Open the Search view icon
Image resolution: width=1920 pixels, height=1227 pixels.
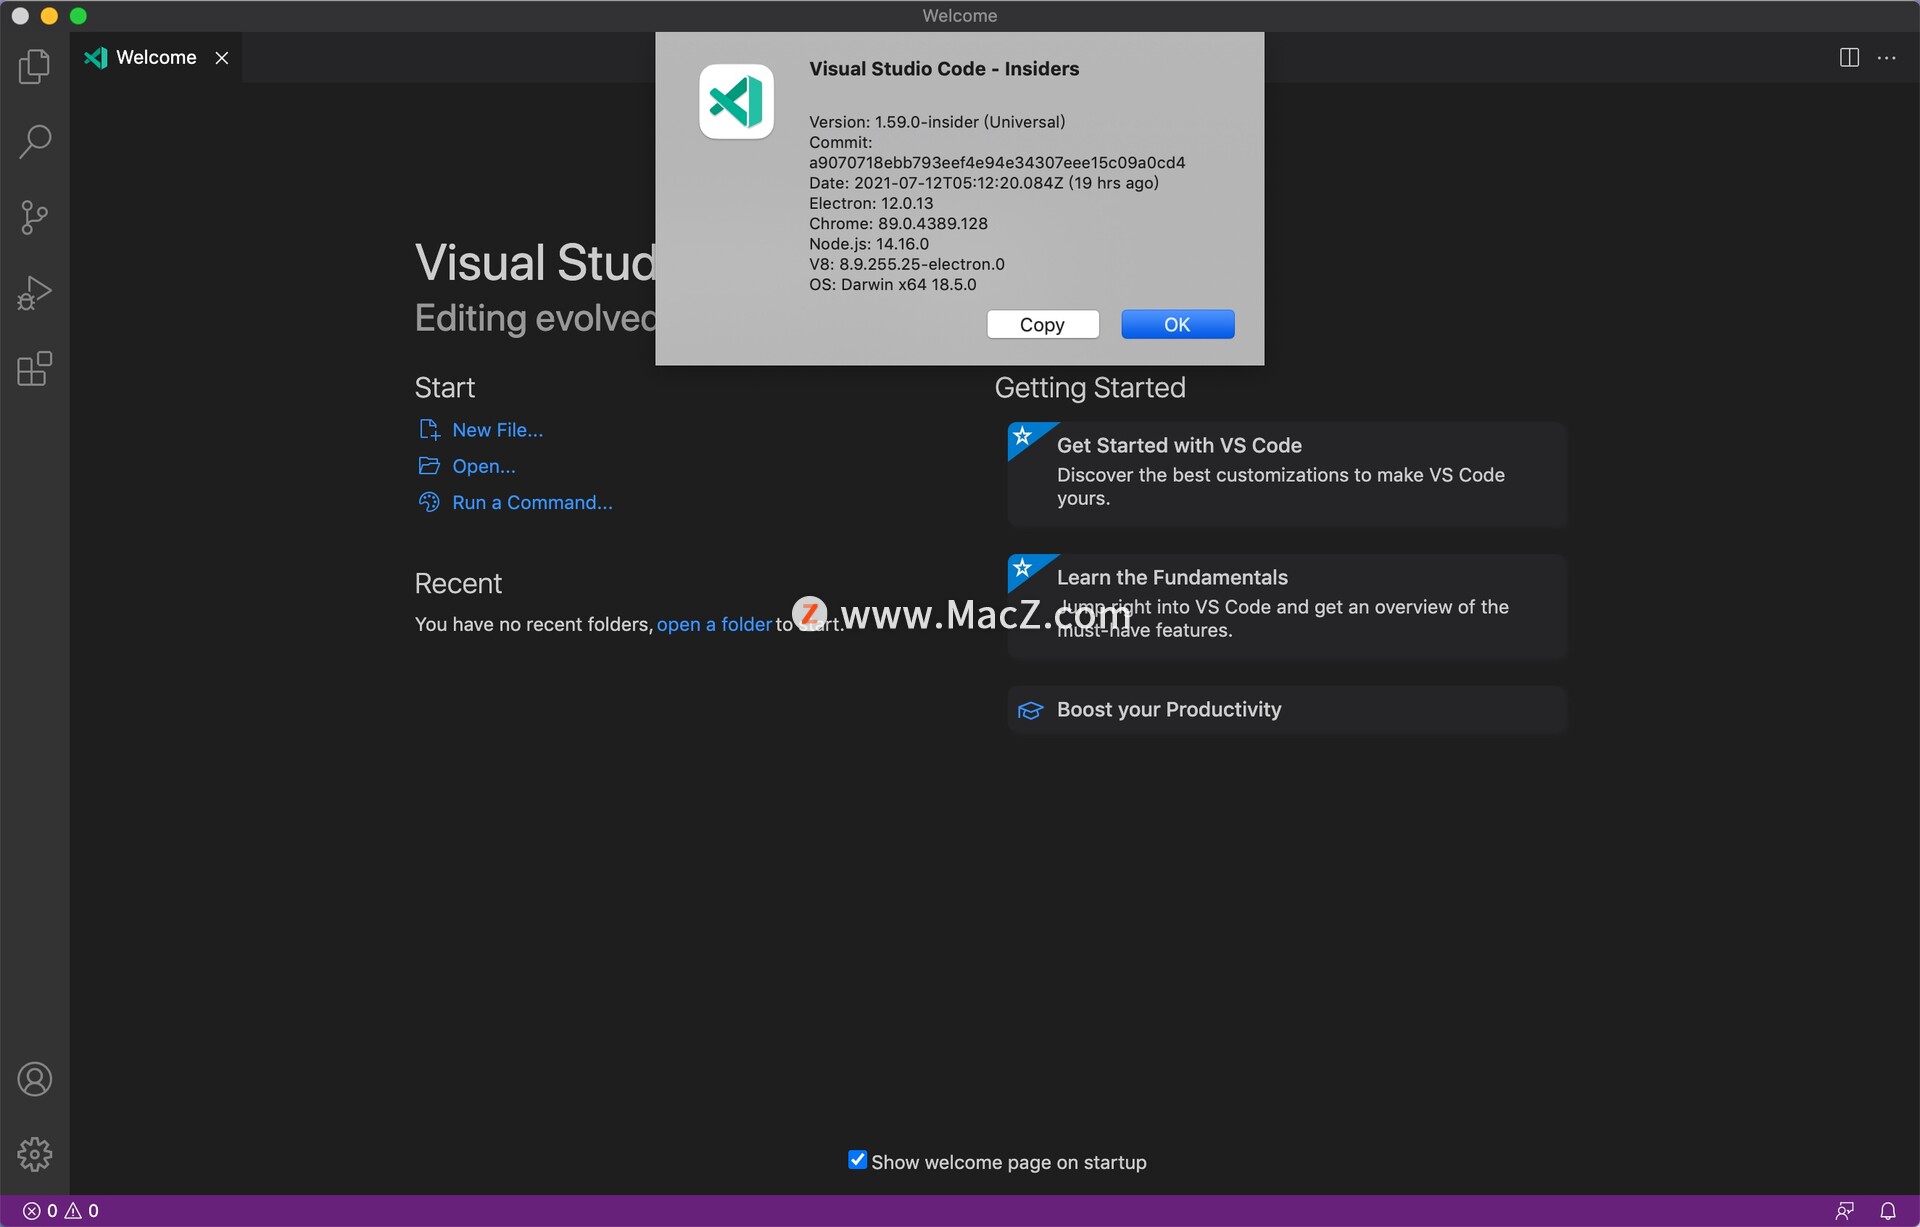point(34,141)
